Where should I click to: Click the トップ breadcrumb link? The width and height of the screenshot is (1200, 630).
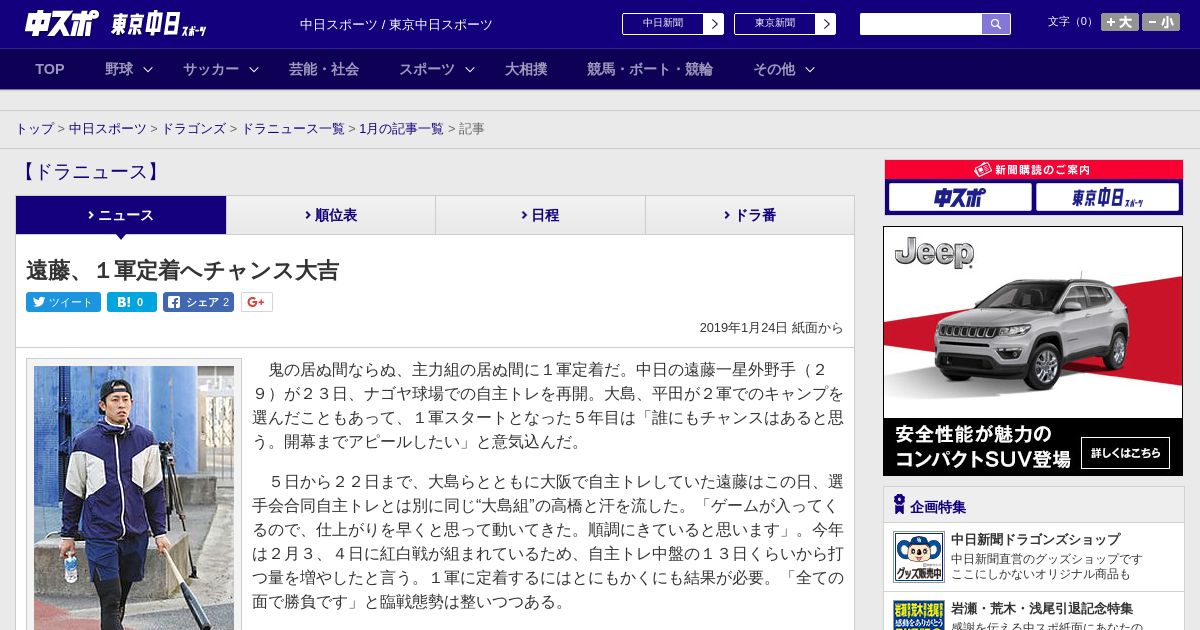[35, 129]
